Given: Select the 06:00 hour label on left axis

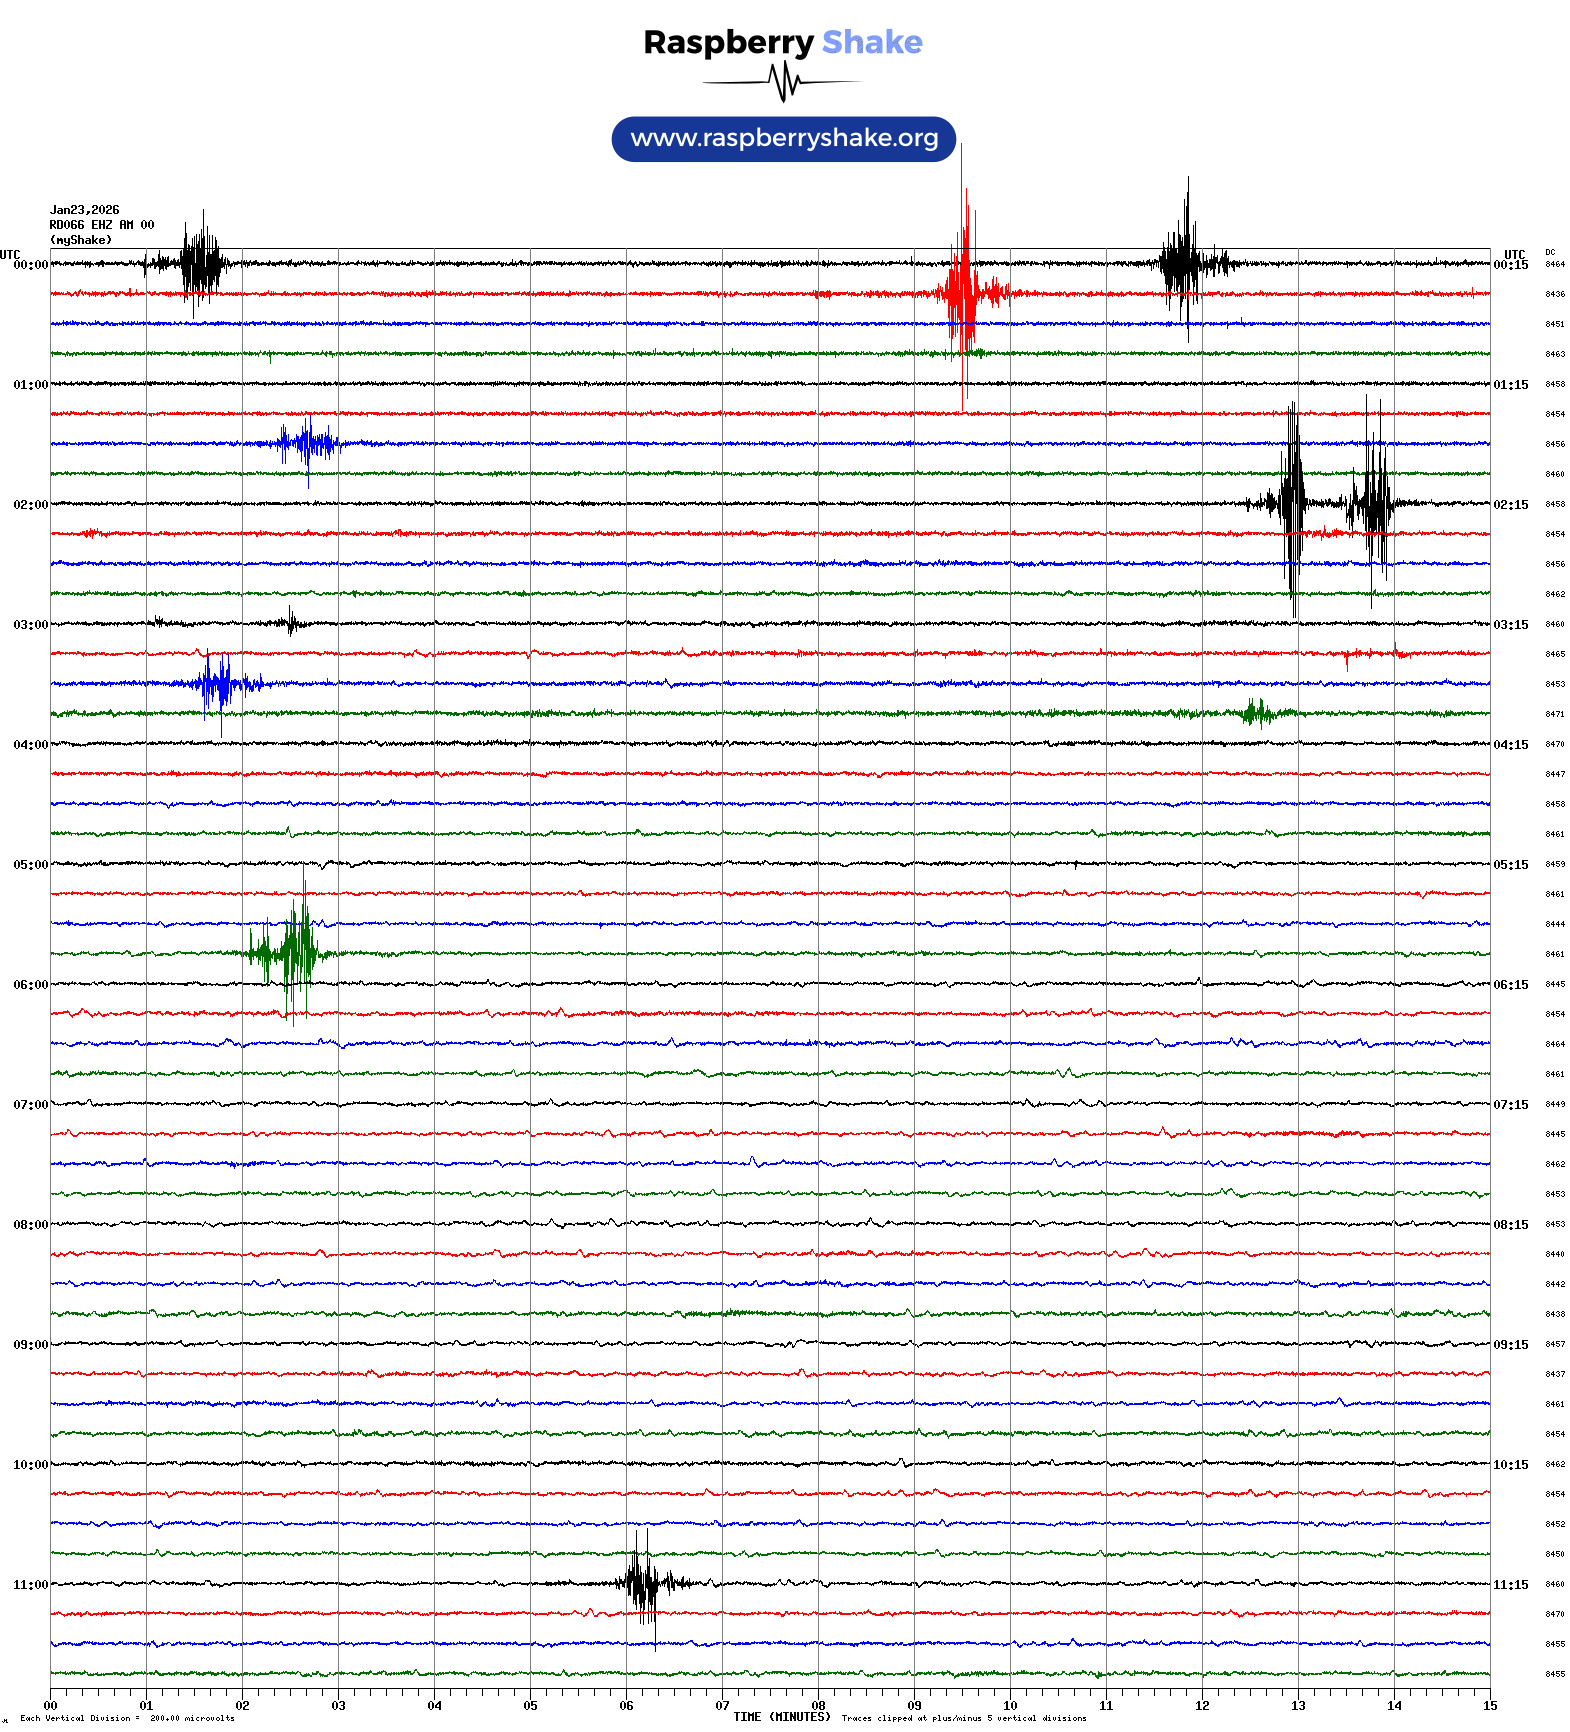Looking at the screenshot, I should 30,985.
